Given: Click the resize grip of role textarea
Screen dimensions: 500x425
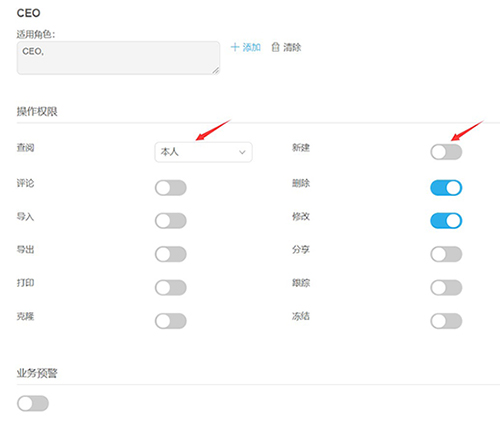Looking at the screenshot, I should 216,70.
